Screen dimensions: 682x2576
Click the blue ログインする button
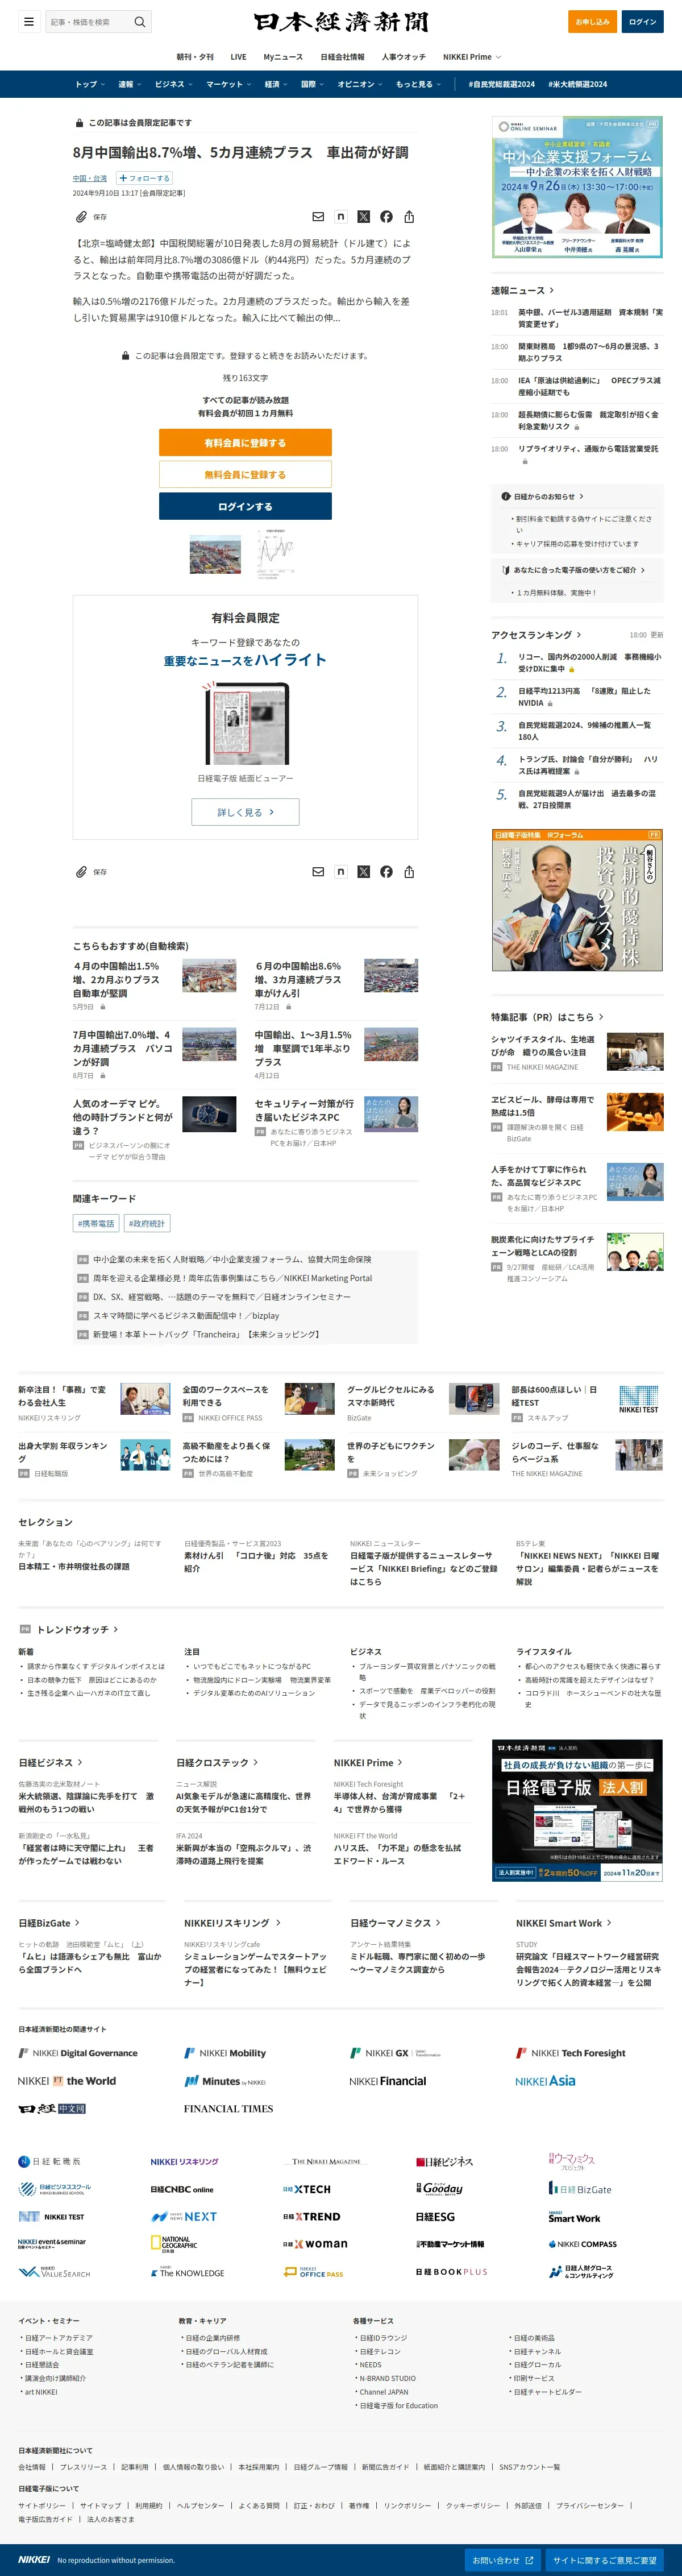pyautogui.click(x=245, y=507)
